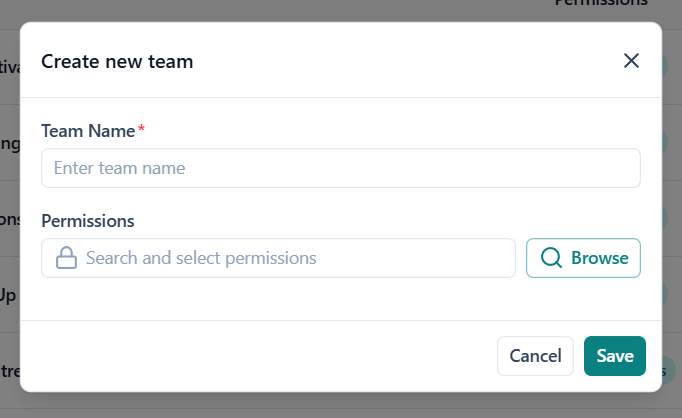This screenshot has height=418, width=682.
Task: Click the teal badge right of Save button
Action: point(666,370)
